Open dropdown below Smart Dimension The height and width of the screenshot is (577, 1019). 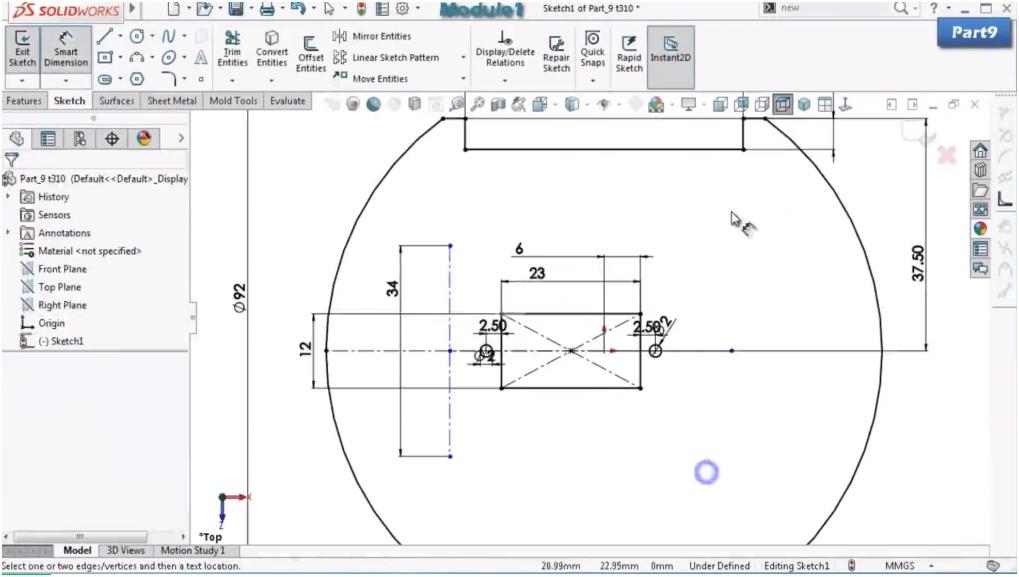pos(66,81)
